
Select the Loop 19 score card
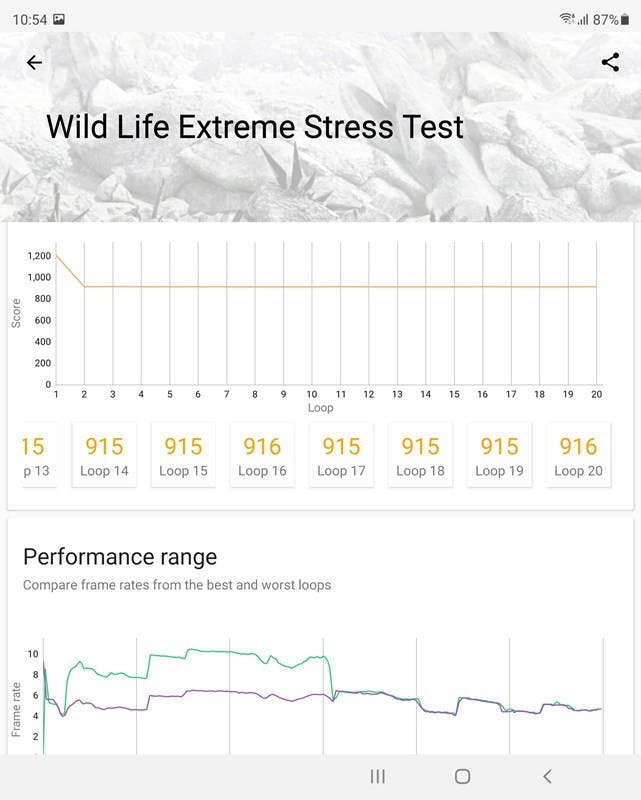499,455
